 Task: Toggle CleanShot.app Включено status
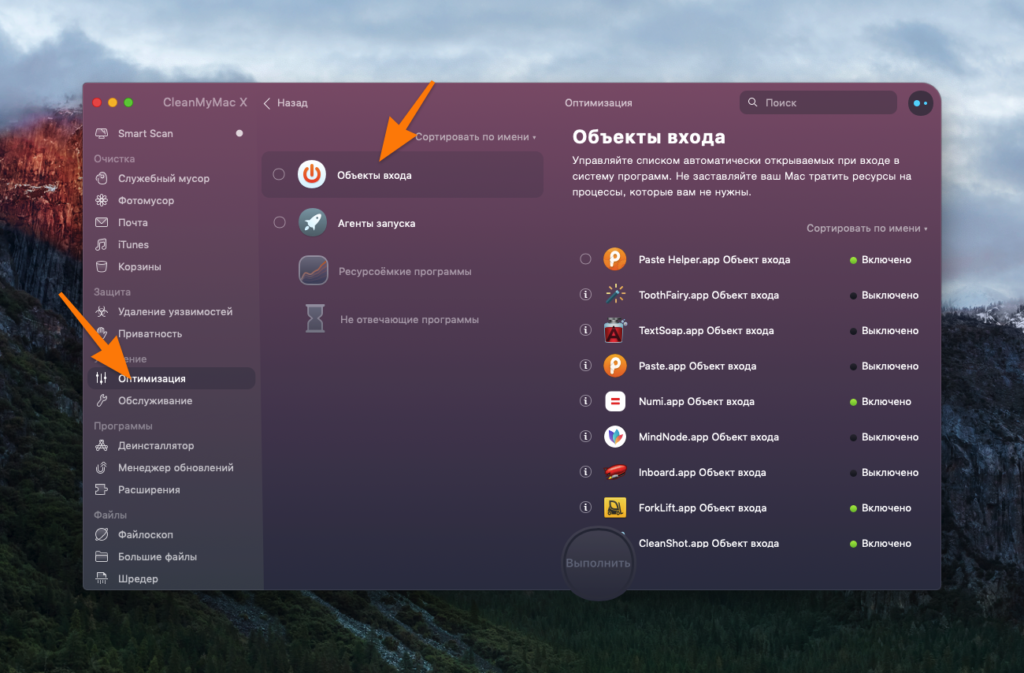(x=880, y=543)
